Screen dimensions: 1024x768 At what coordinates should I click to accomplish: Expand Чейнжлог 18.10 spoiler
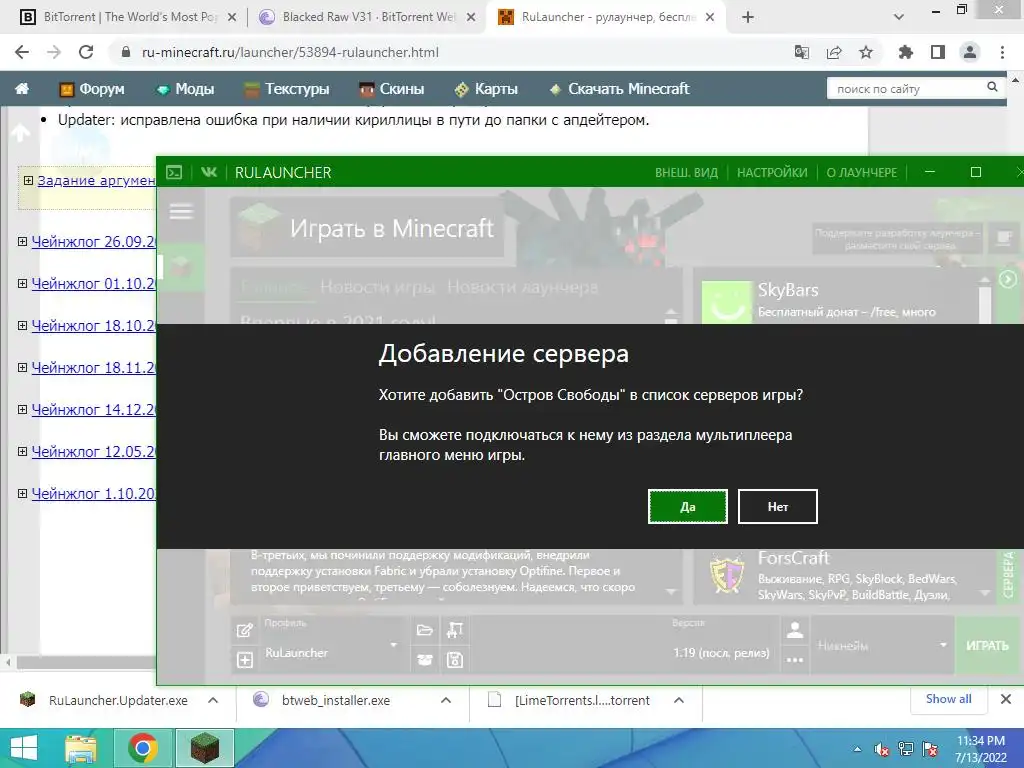[x=22, y=325]
